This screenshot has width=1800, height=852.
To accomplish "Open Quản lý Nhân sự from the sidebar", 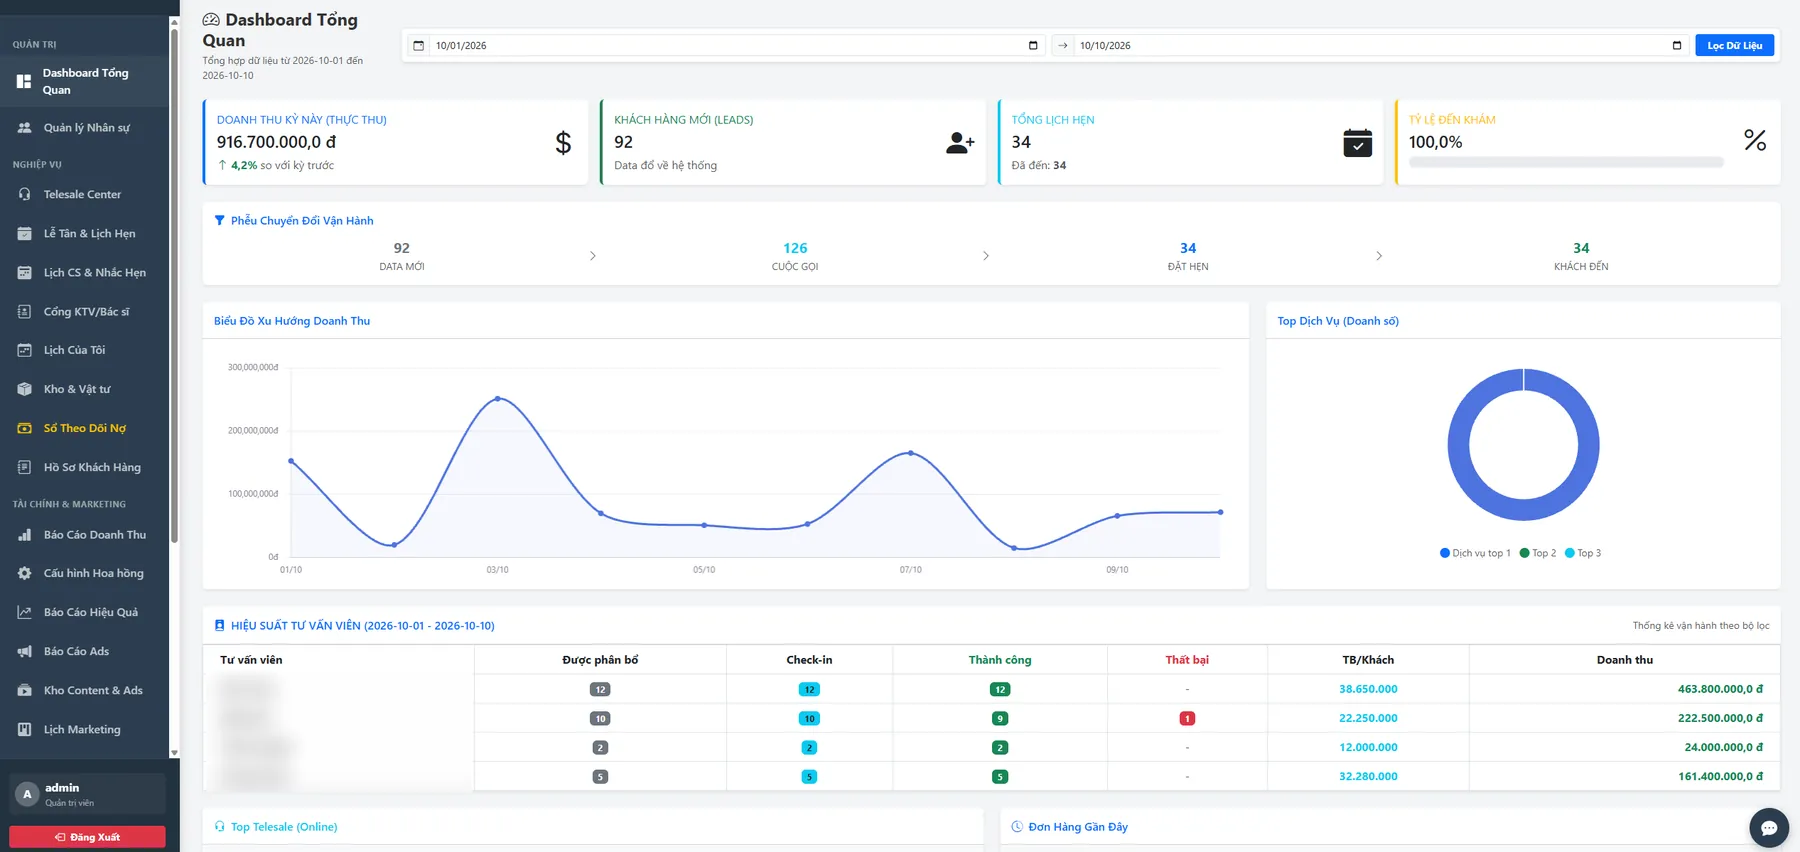I will 84,128.
